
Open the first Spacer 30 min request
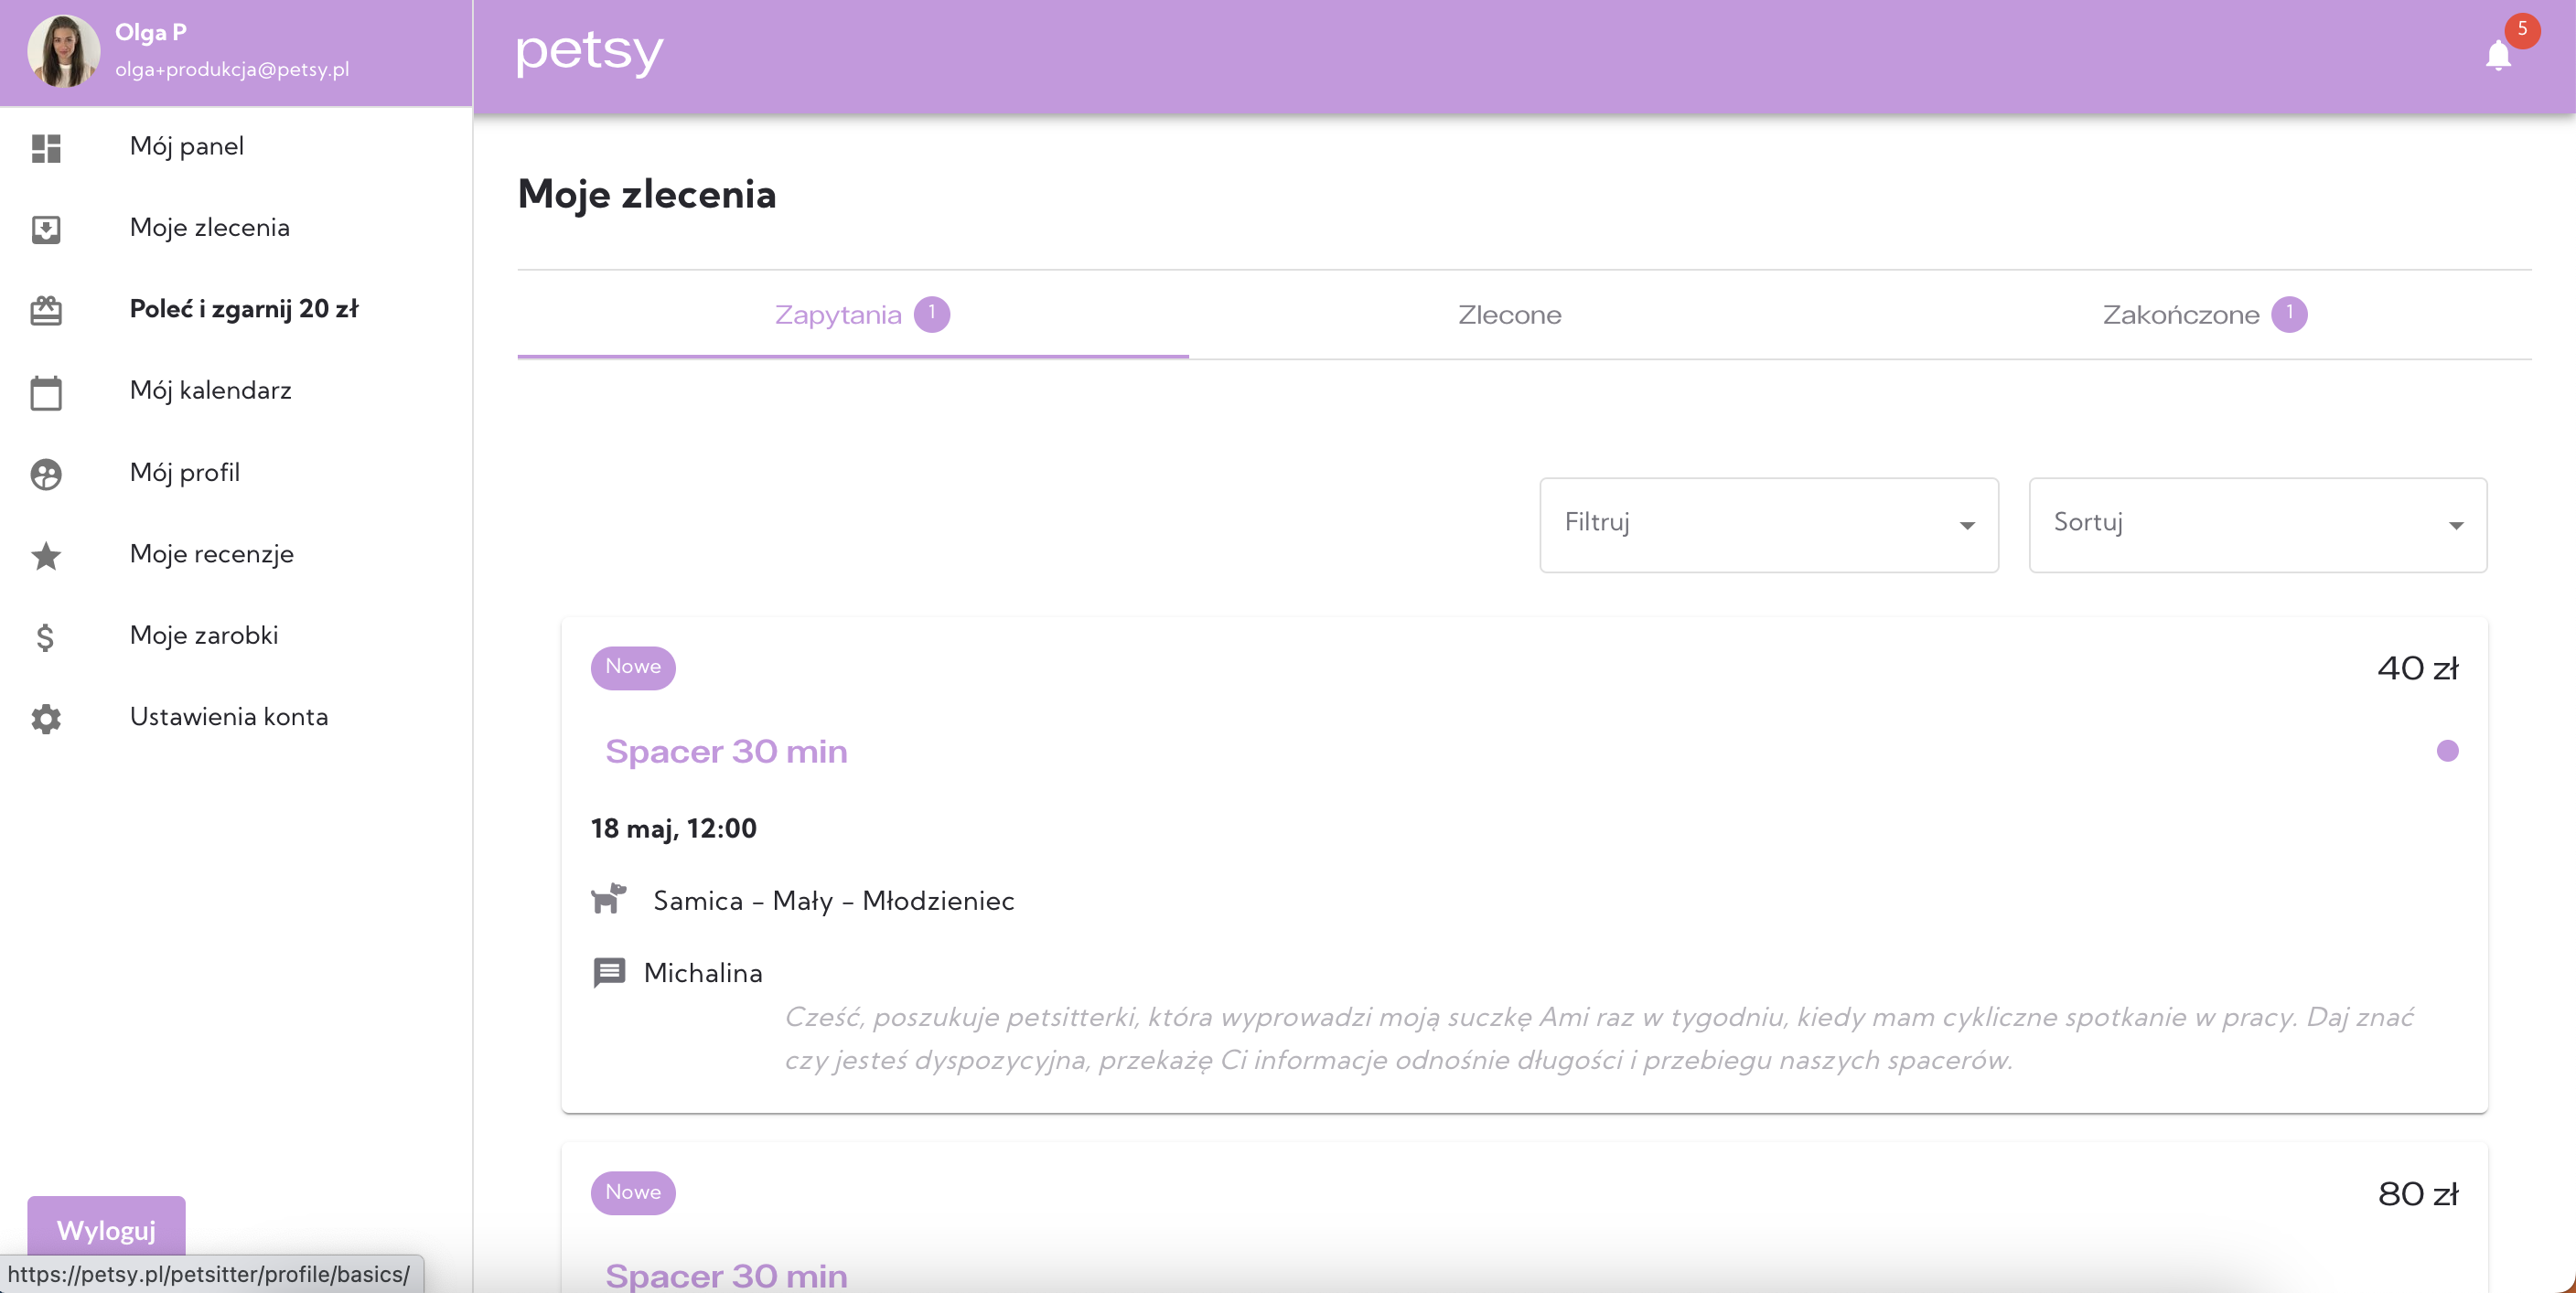click(x=726, y=751)
